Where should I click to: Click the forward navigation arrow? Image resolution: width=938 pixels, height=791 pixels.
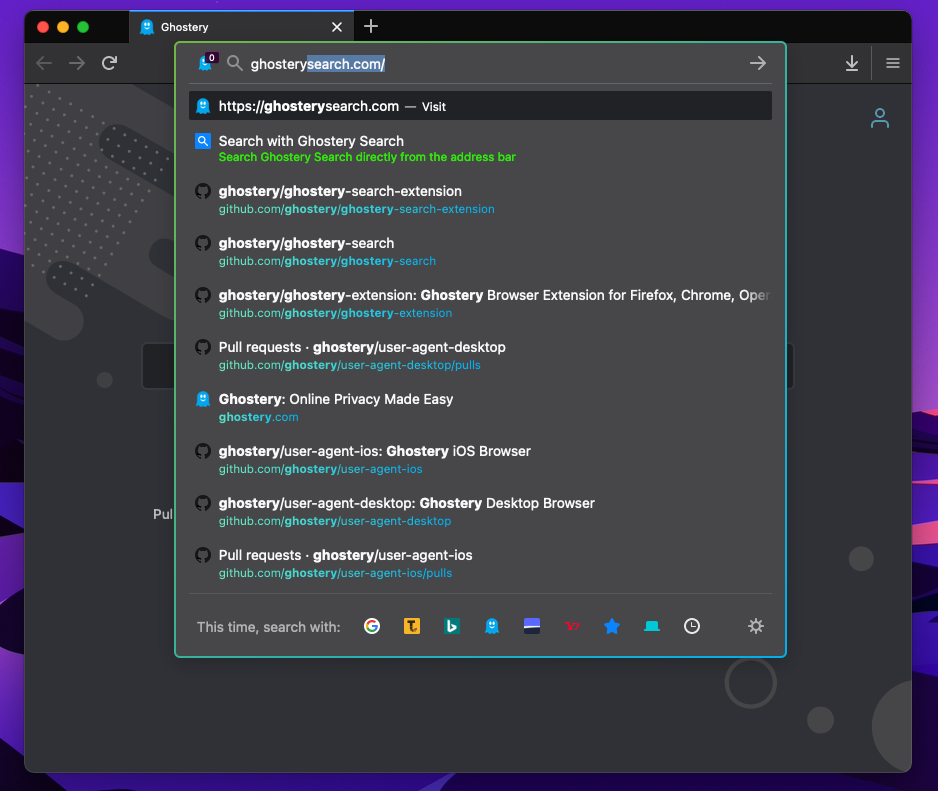tap(77, 63)
